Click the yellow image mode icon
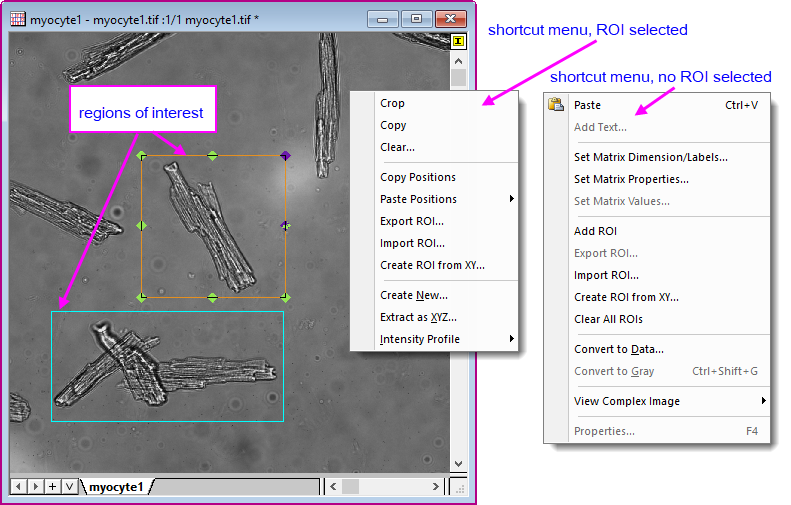 pyautogui.click(x=458, y=42)
